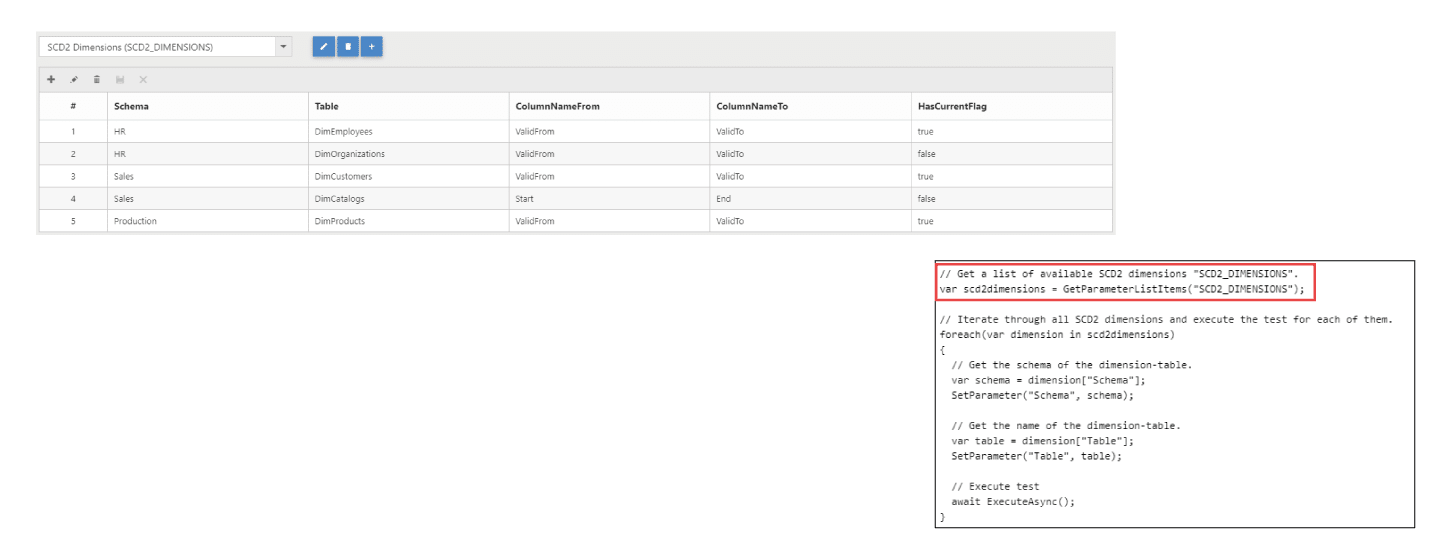Click the # column header
Viewport: 1451px width, 559px height.
coord(73,106)
